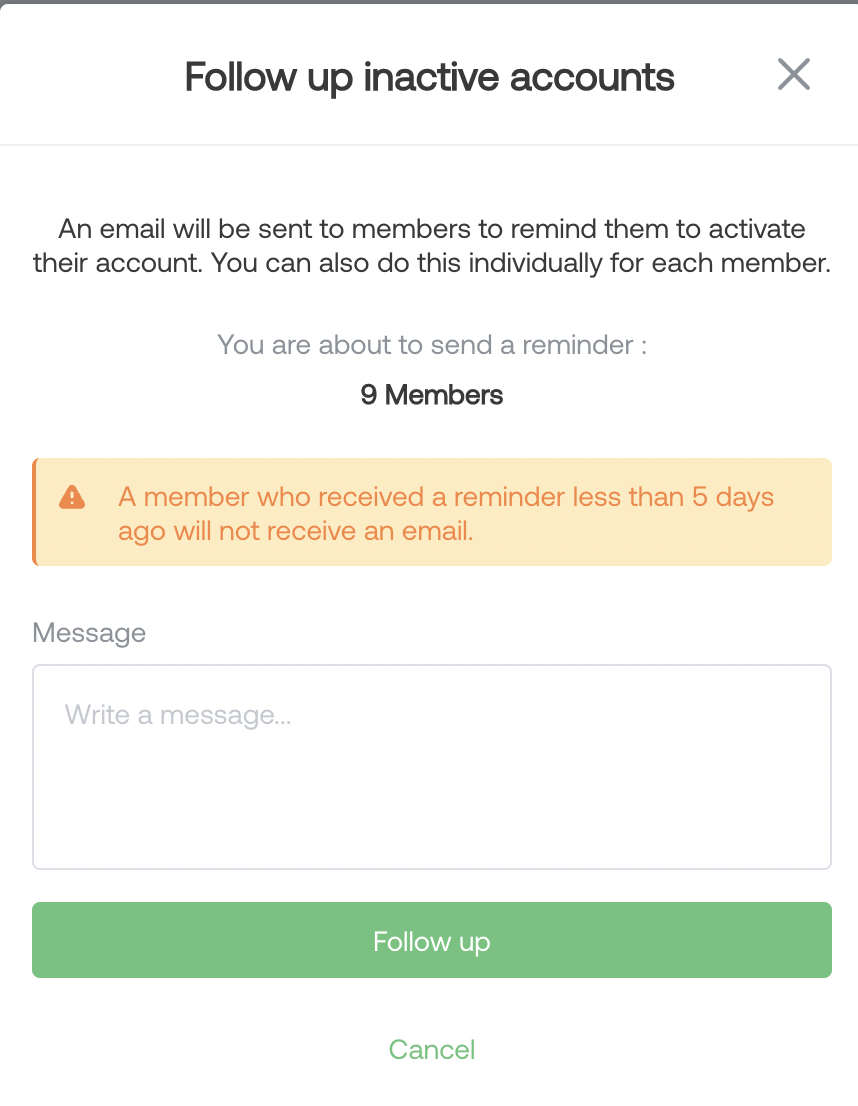Click the blank space between Follow up and Cancel
The image size is (858, 1106).
point(432,1005)
